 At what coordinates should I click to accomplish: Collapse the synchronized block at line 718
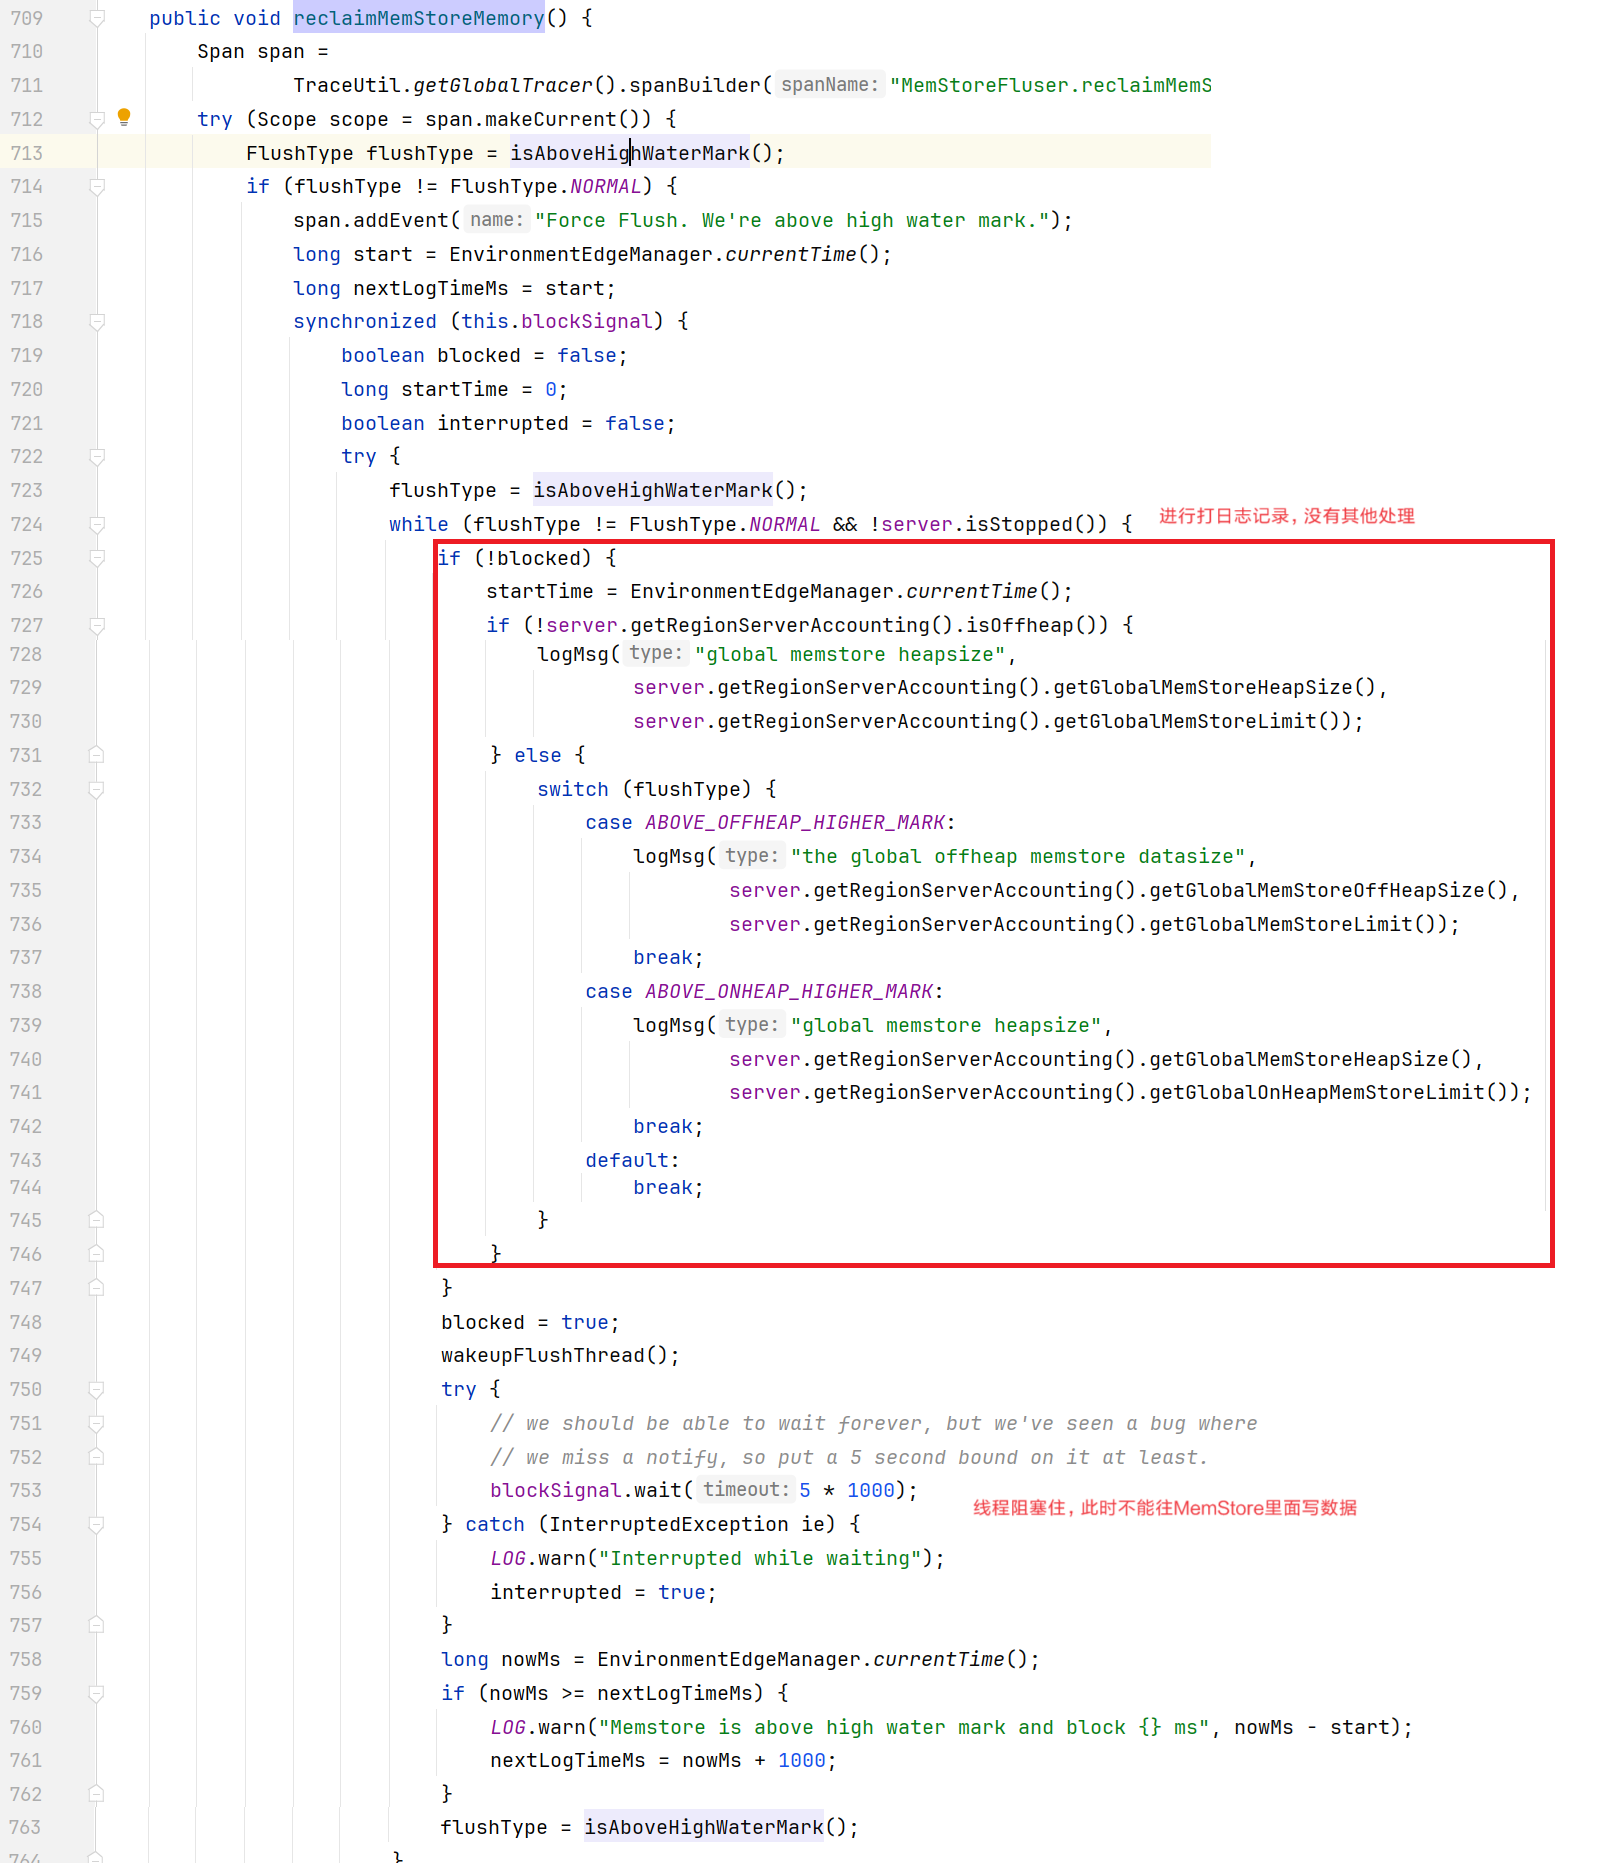97,322
